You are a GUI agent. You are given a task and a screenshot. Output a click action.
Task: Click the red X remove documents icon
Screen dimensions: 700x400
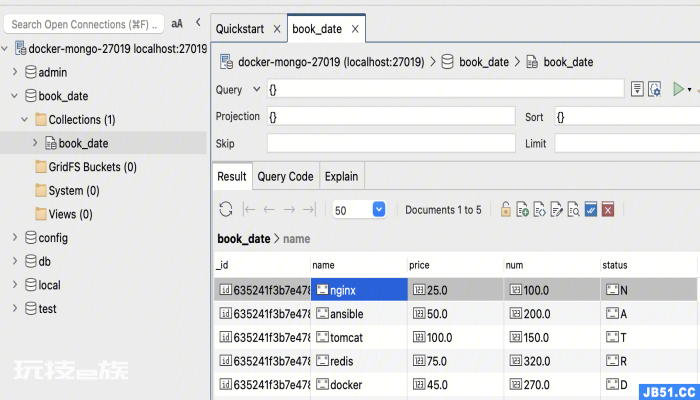[608, 209]
